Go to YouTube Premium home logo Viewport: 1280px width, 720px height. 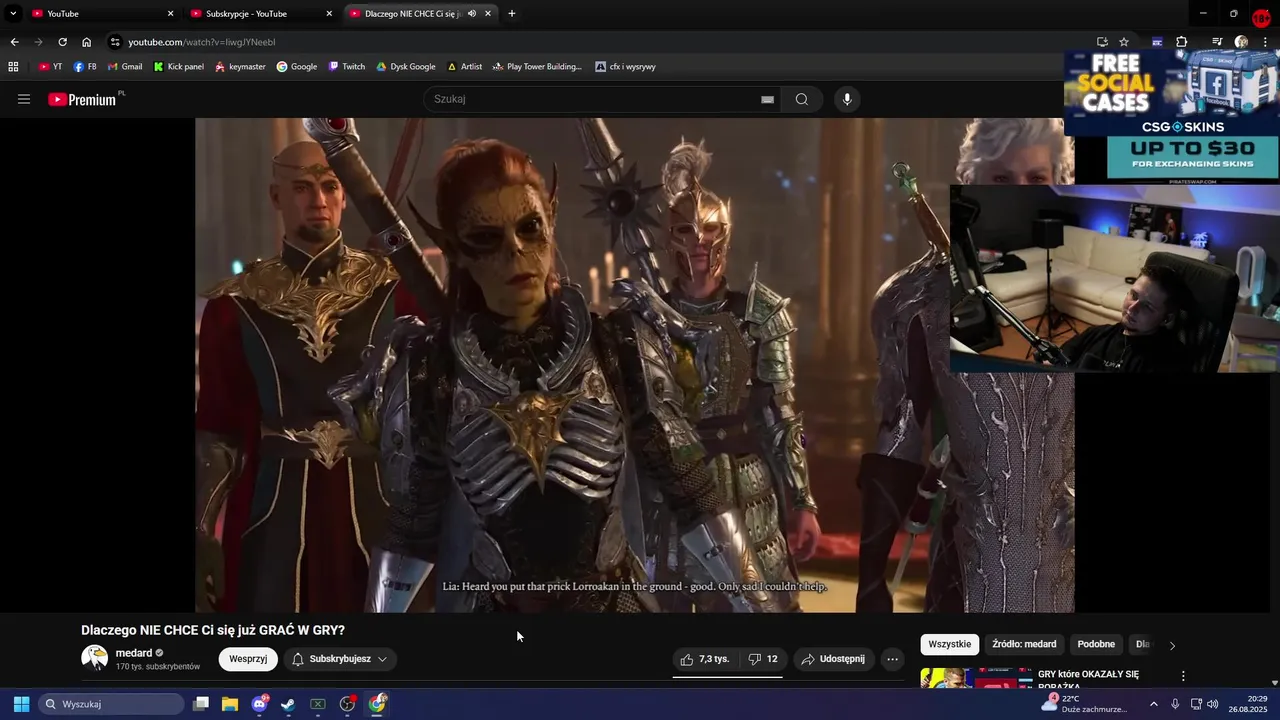(83, 99)
